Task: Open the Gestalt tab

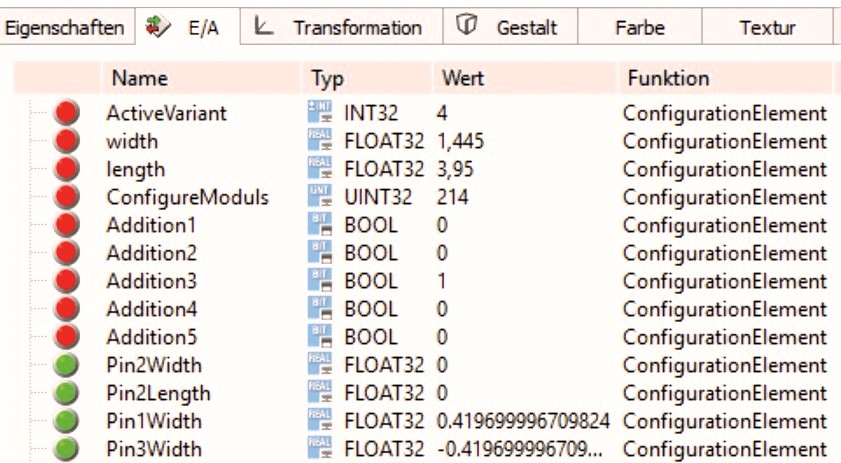Action: coord(510,27)
